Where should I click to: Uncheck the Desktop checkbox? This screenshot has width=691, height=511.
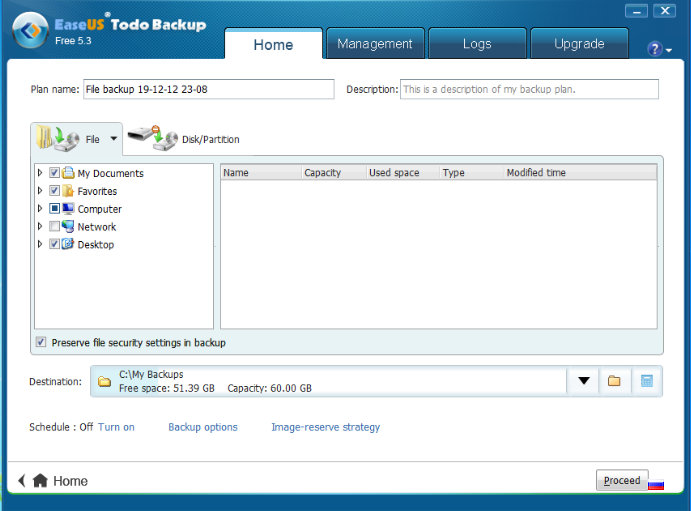click(54, 244)
